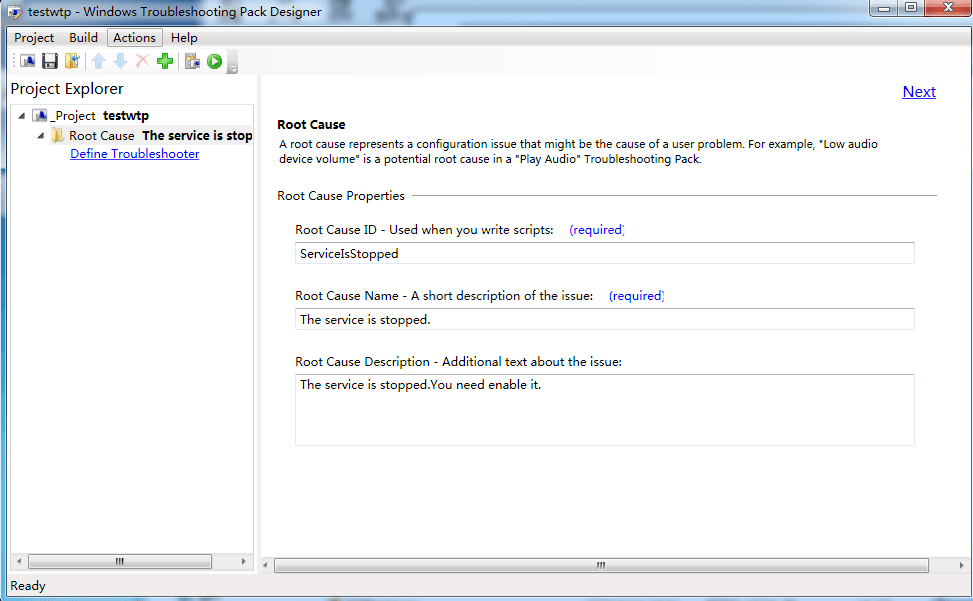Click the build pack toolbar icon
Viewport: 973px width, 601px height.
(192, 61)
